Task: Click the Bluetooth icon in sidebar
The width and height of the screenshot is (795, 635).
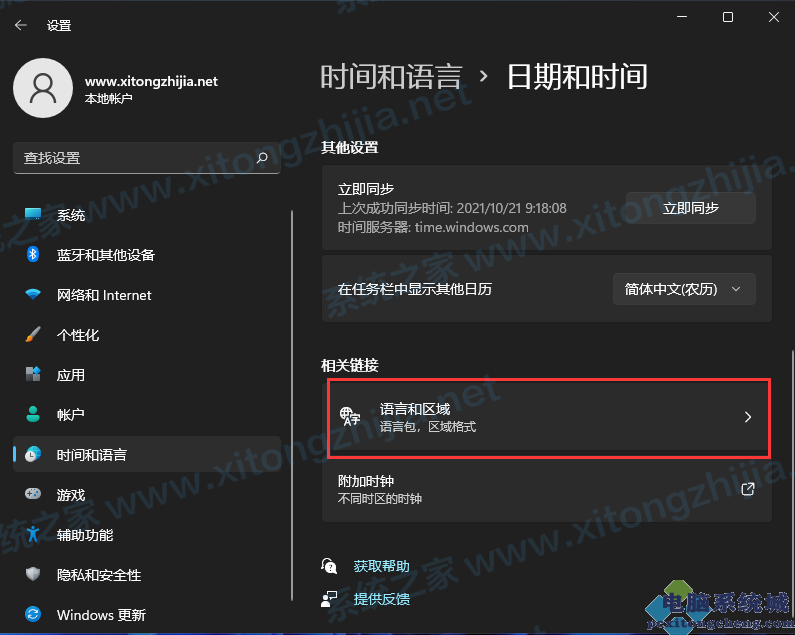Action: pos(33,254)
